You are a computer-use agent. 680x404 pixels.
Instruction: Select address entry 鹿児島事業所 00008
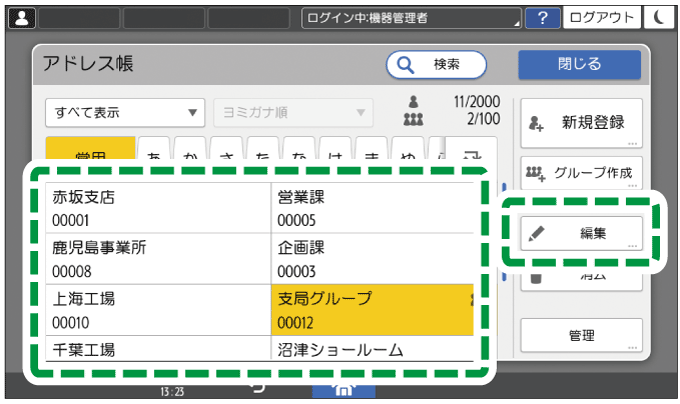pos(158,259)
